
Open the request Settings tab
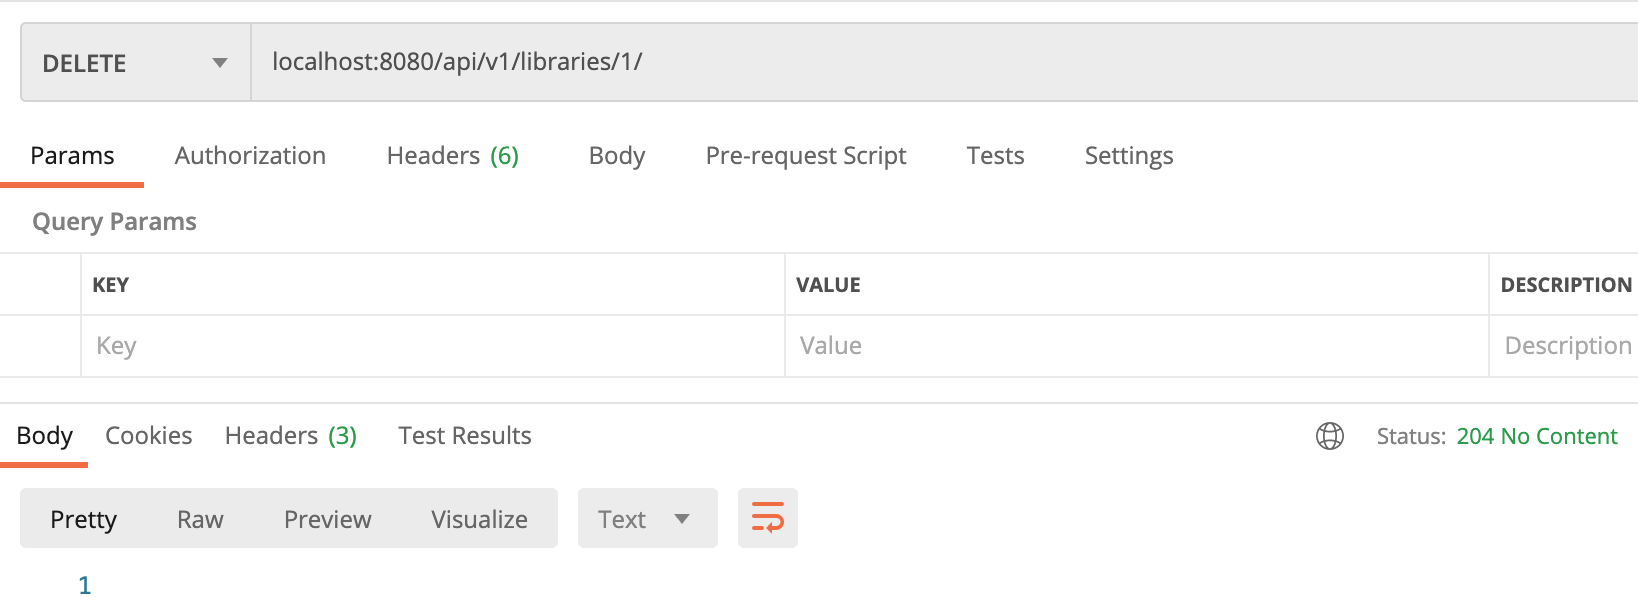point(1128,156)
